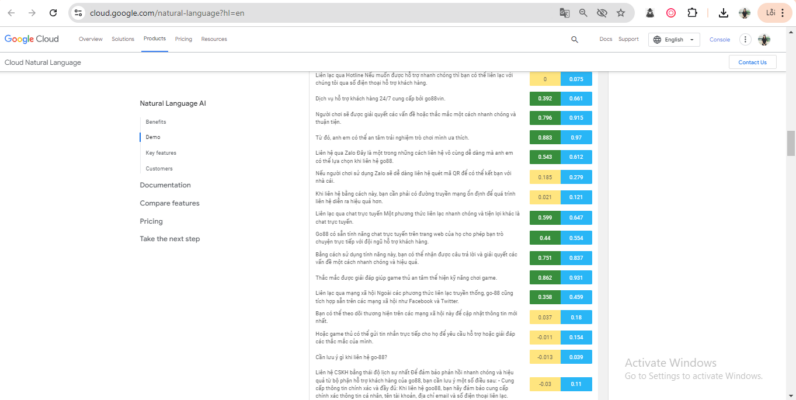
Task: Select the Key features sidebar item
Action: click(x=160, y=152)
